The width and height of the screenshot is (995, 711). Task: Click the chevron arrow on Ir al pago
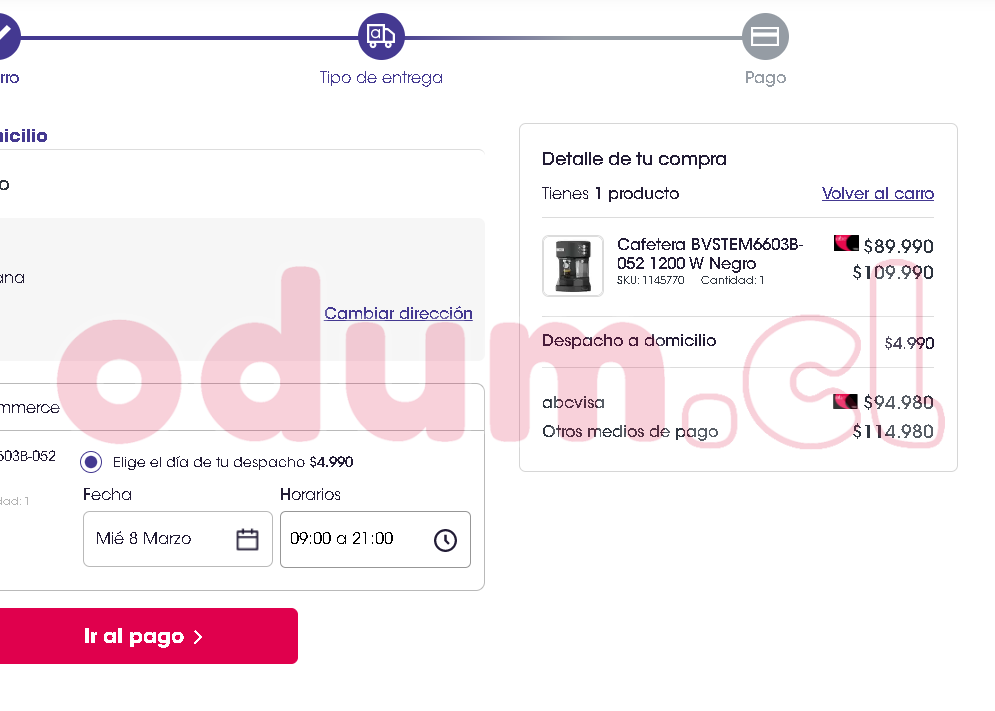point(198,637)
